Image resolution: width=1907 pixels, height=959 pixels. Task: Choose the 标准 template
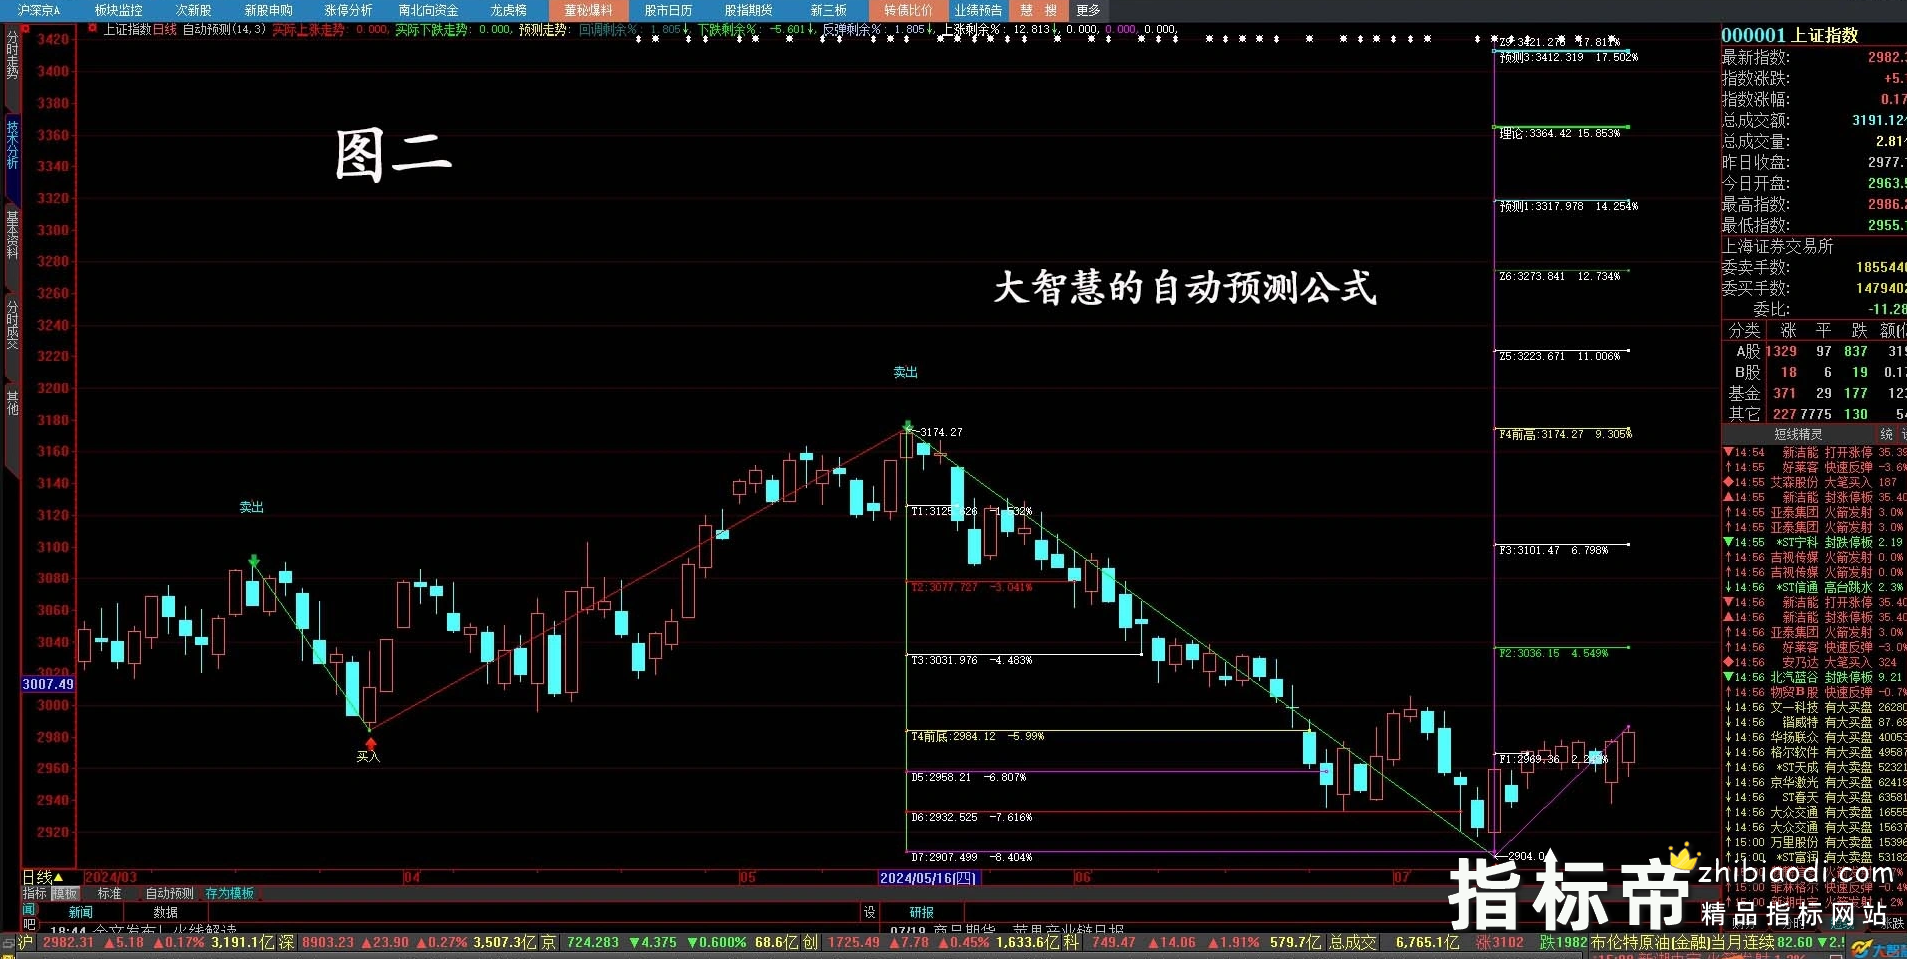(x=109, y=893)
